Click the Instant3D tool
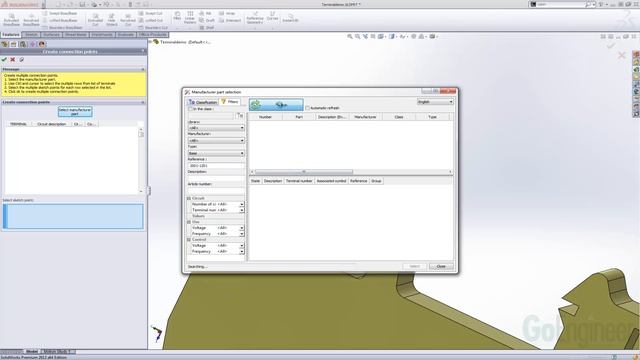 click(x=290, y=18)
